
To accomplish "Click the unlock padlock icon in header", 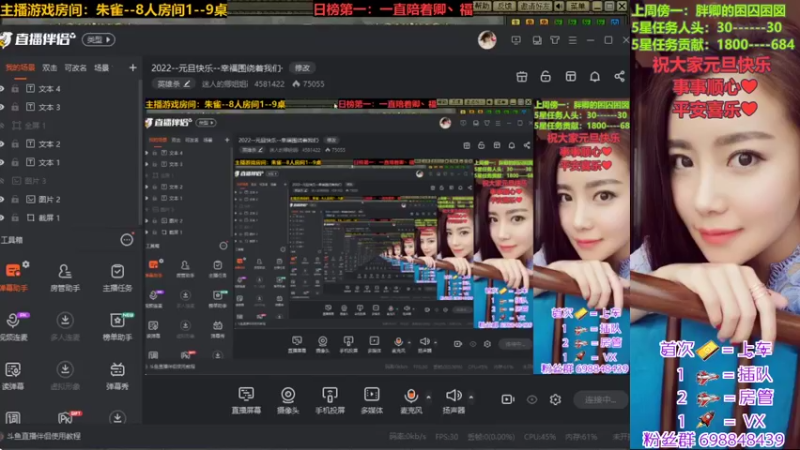I will pos(546,77).
